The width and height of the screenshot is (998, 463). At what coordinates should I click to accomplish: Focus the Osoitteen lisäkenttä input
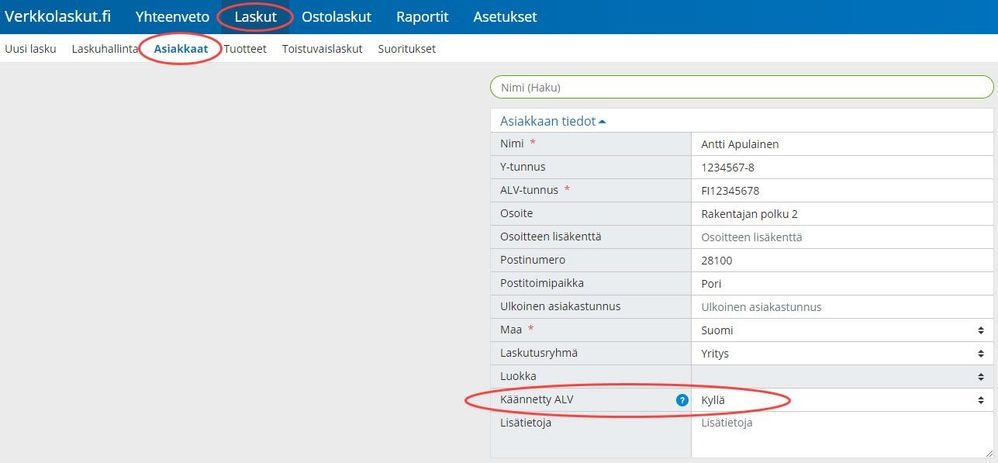(x=843, y=238)
